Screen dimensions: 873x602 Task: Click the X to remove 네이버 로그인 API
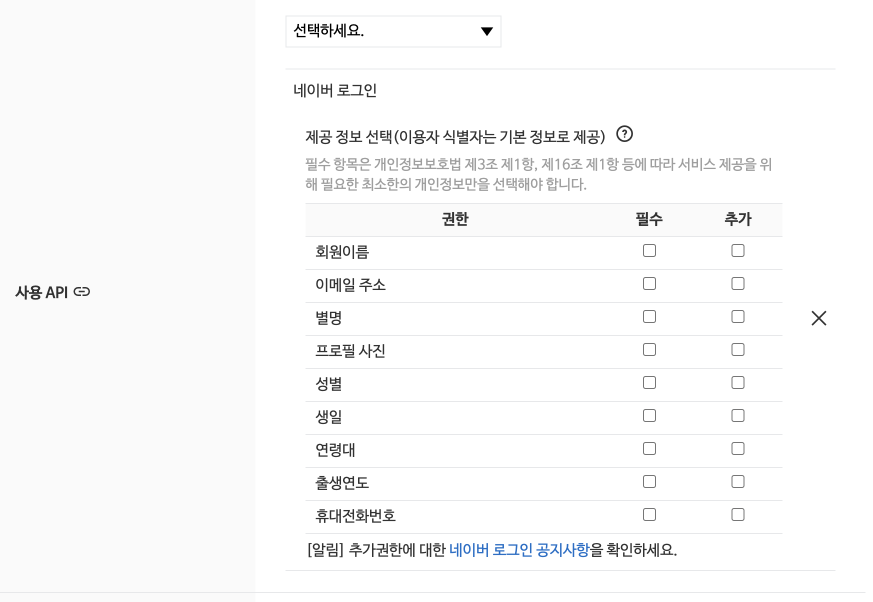click(x=819, y=318)
